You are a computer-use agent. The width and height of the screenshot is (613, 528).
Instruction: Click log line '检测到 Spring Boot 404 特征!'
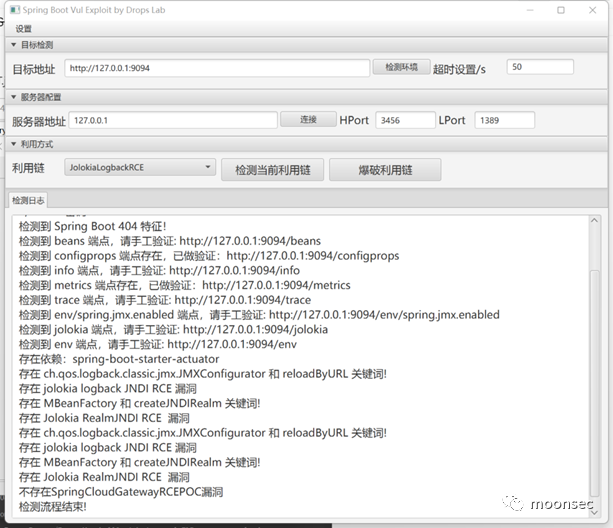(x=93, y=226)
